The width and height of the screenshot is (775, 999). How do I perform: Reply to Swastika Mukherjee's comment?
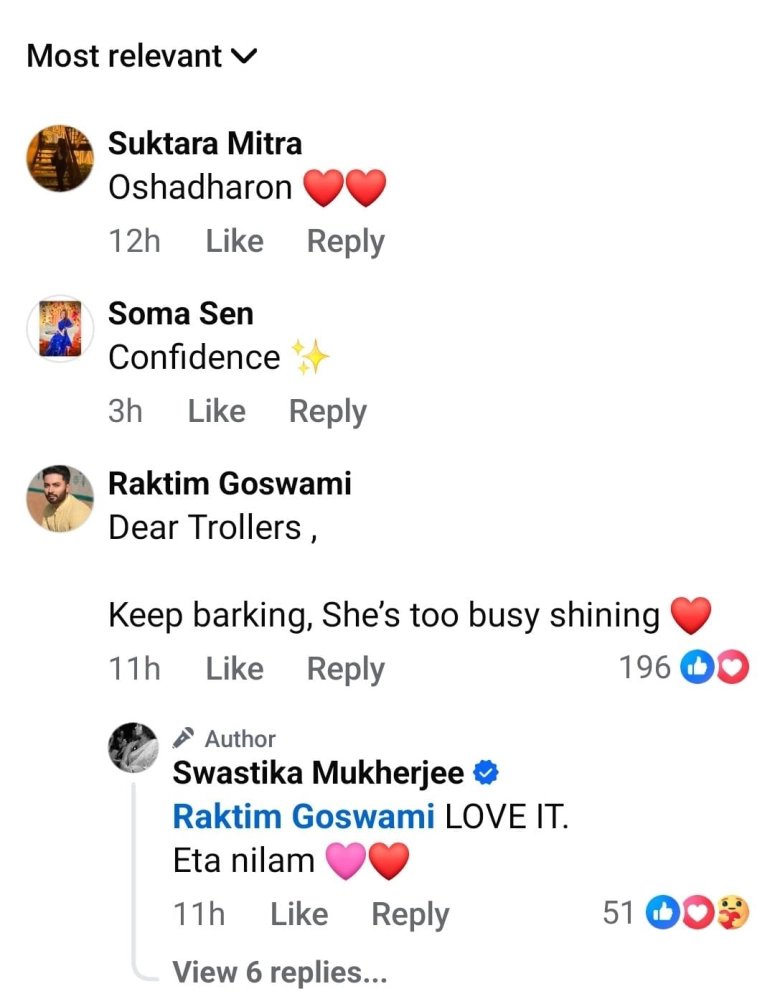coord(410,914)
